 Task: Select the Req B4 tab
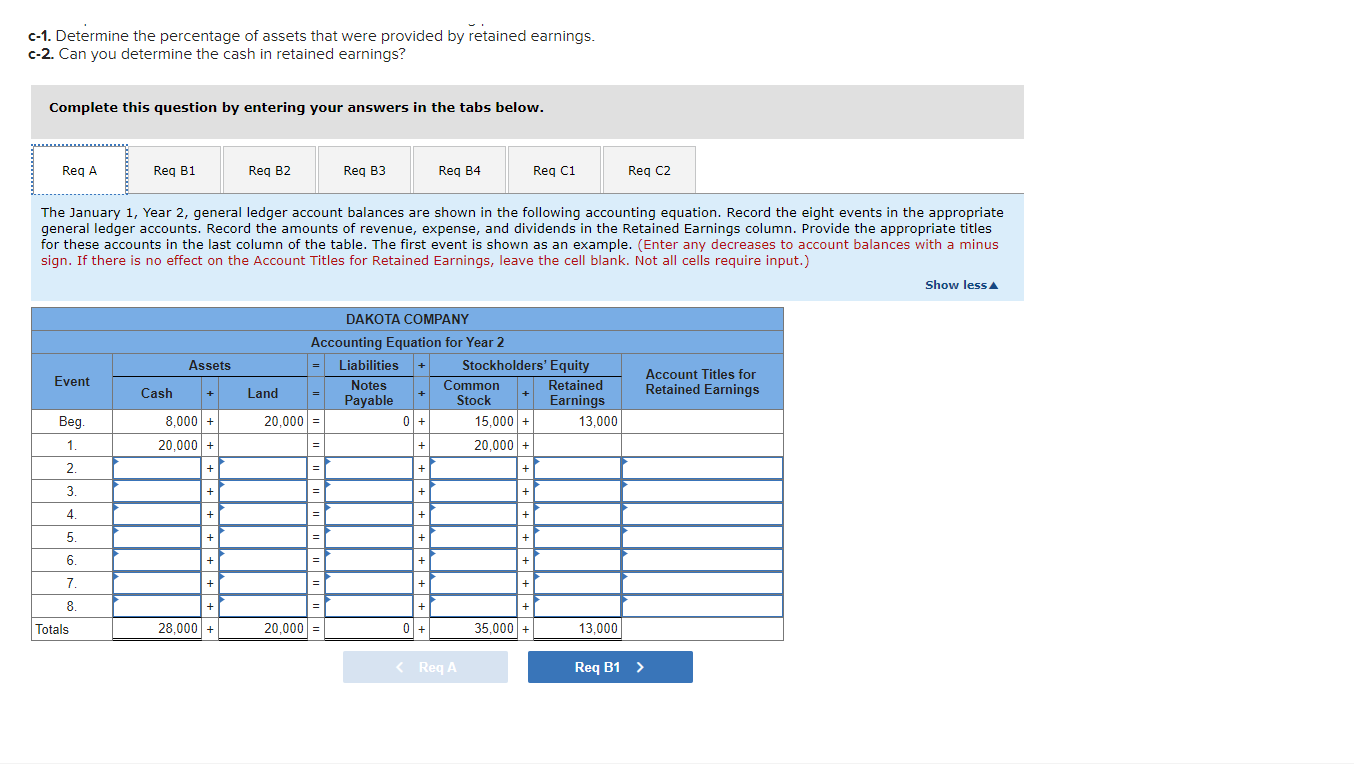[x=459, y=170]
